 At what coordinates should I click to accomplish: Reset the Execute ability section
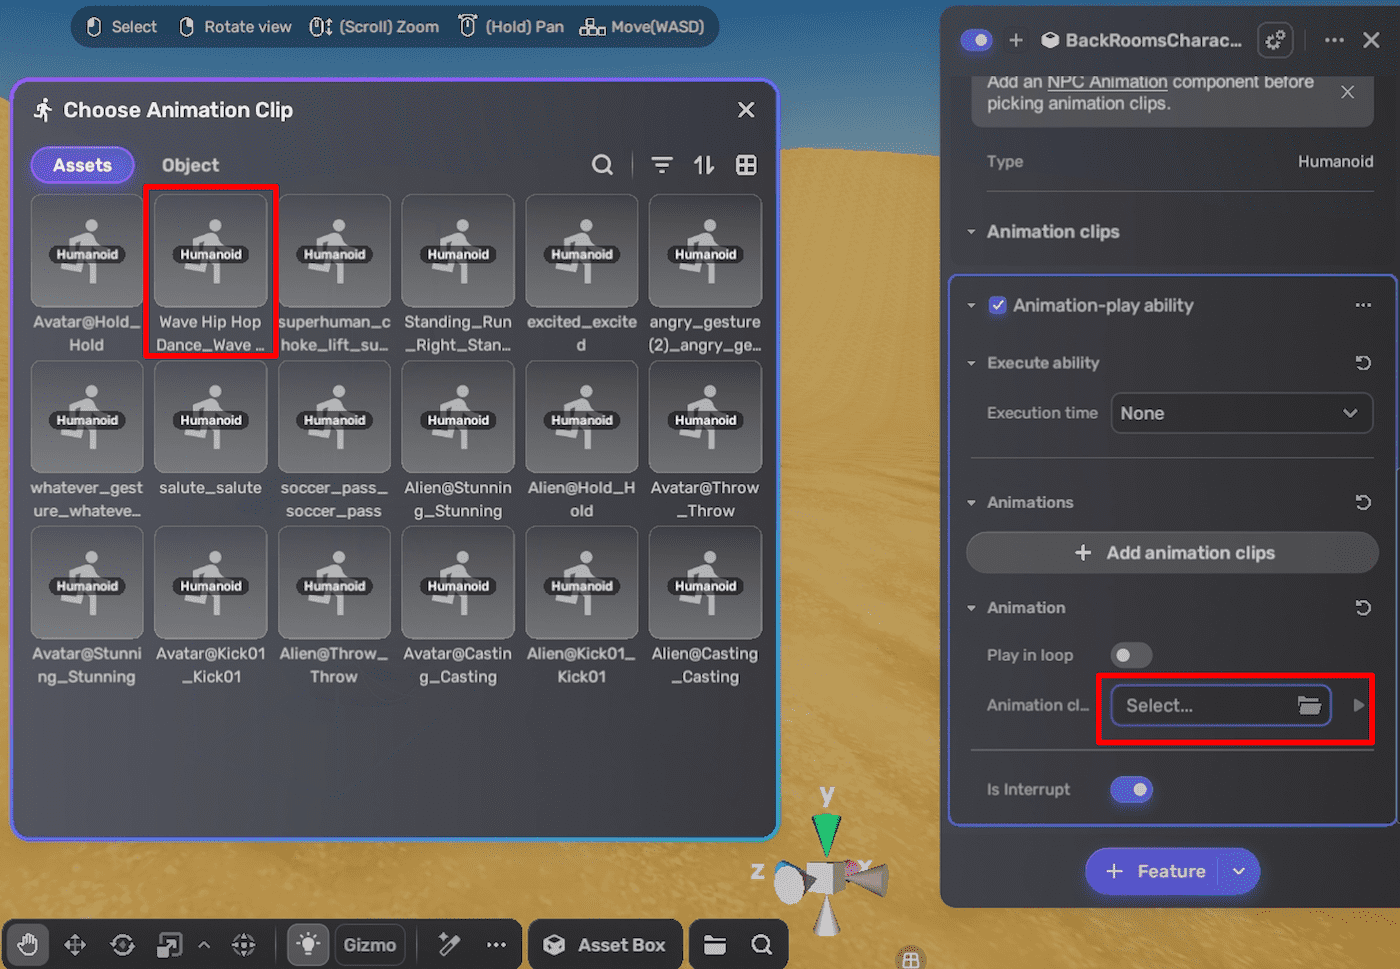pos(1362,363)
